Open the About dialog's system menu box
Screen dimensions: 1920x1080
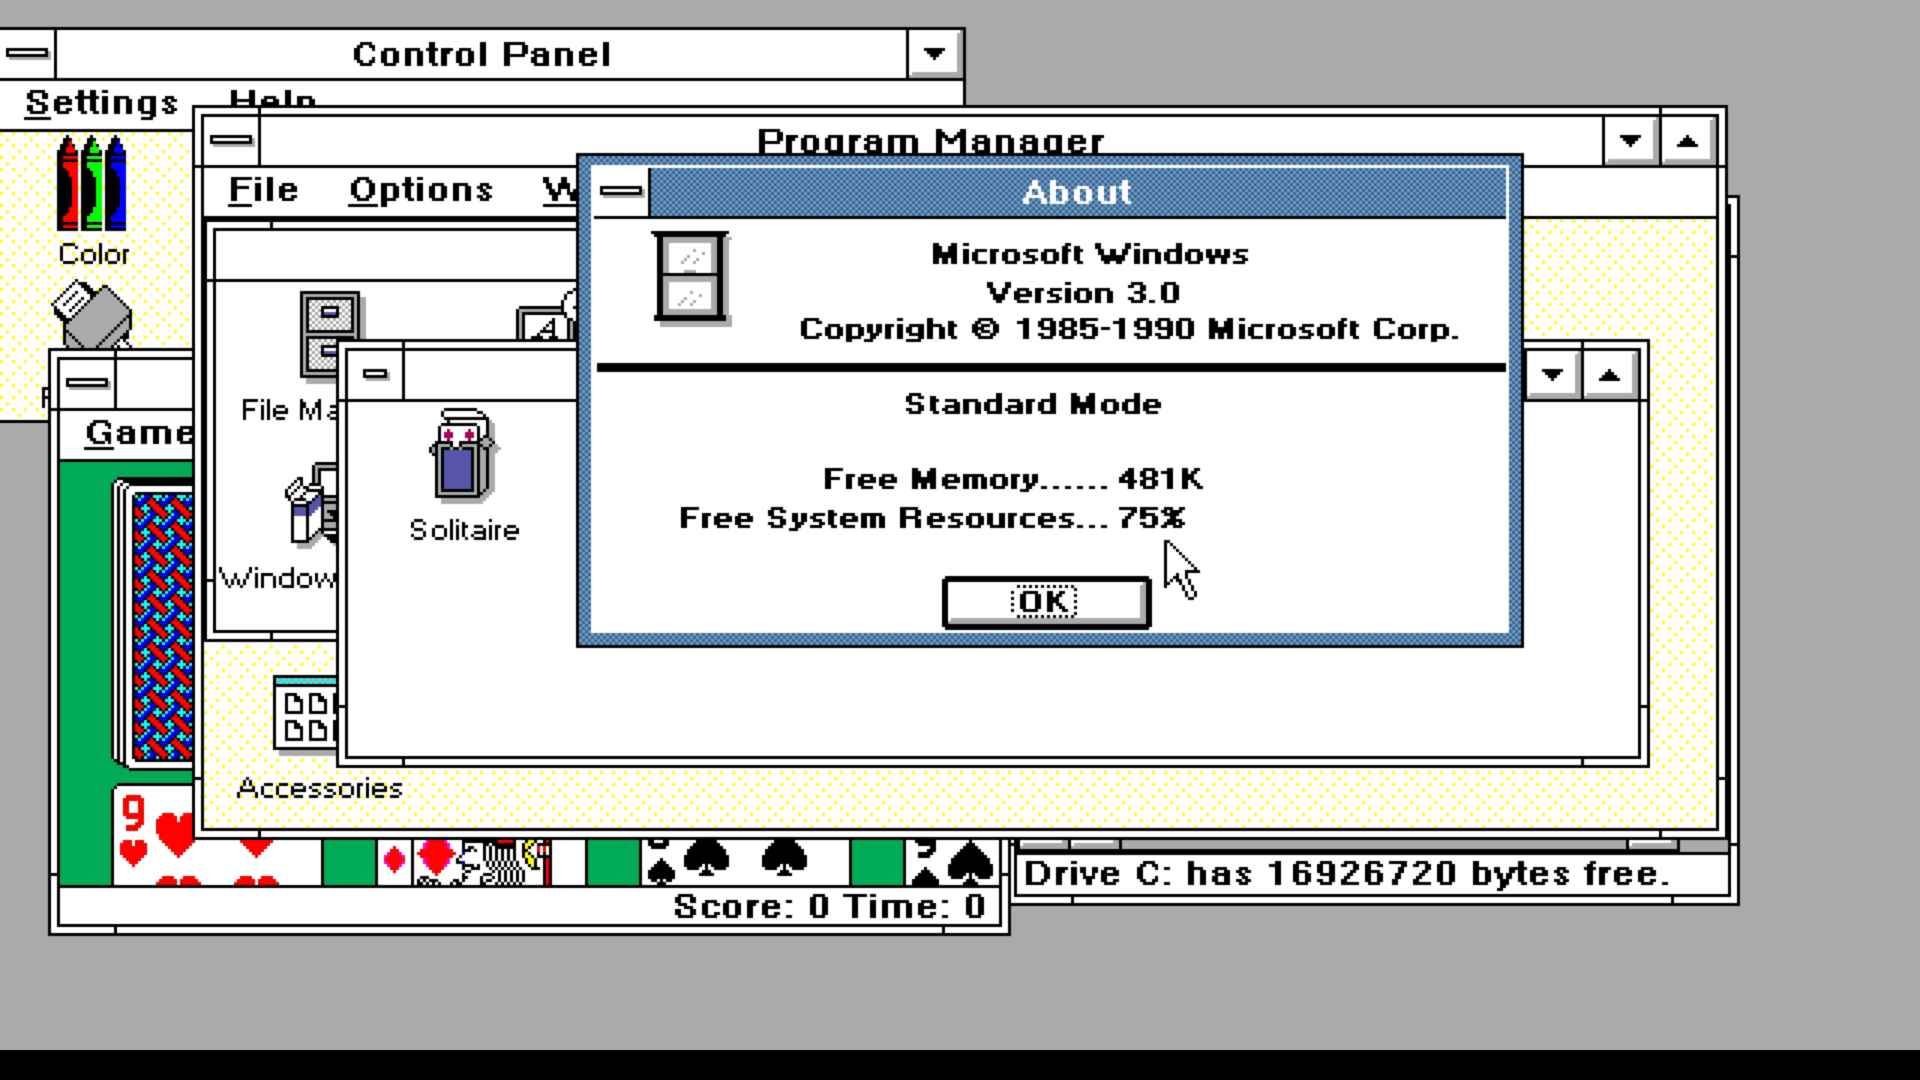pos(621,191)
